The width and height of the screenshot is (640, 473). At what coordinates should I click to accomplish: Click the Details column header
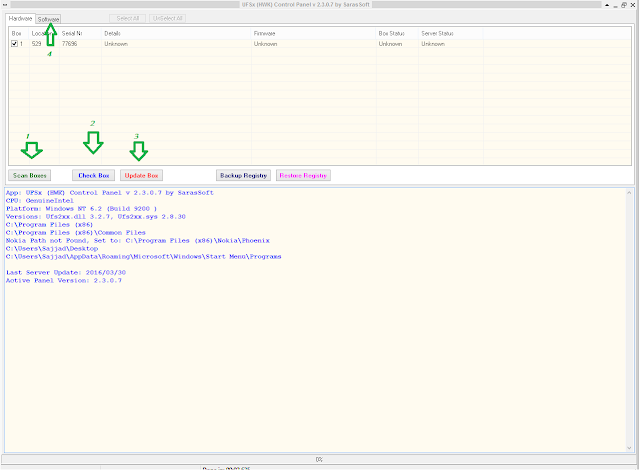click(176, 33)
